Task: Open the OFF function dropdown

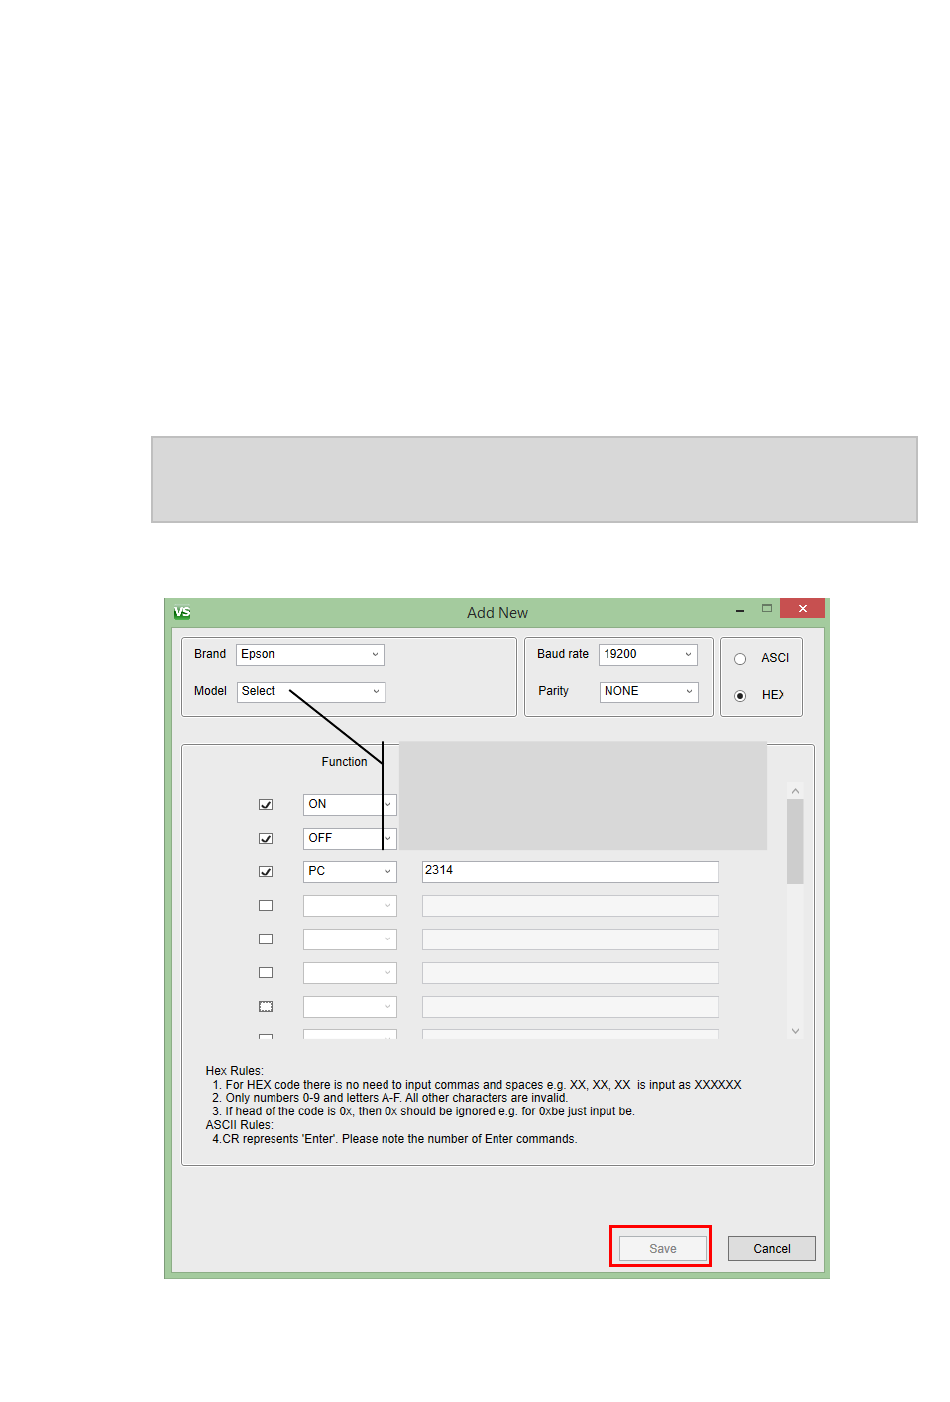Action: coord(350,838)
